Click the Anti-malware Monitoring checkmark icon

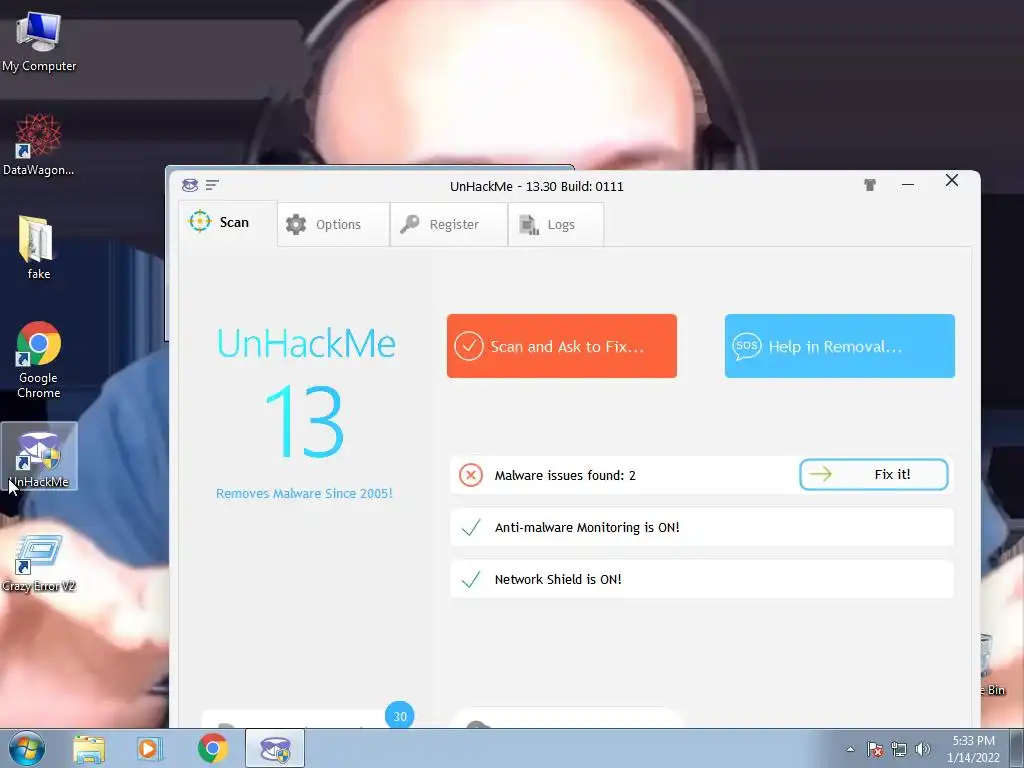471,528
